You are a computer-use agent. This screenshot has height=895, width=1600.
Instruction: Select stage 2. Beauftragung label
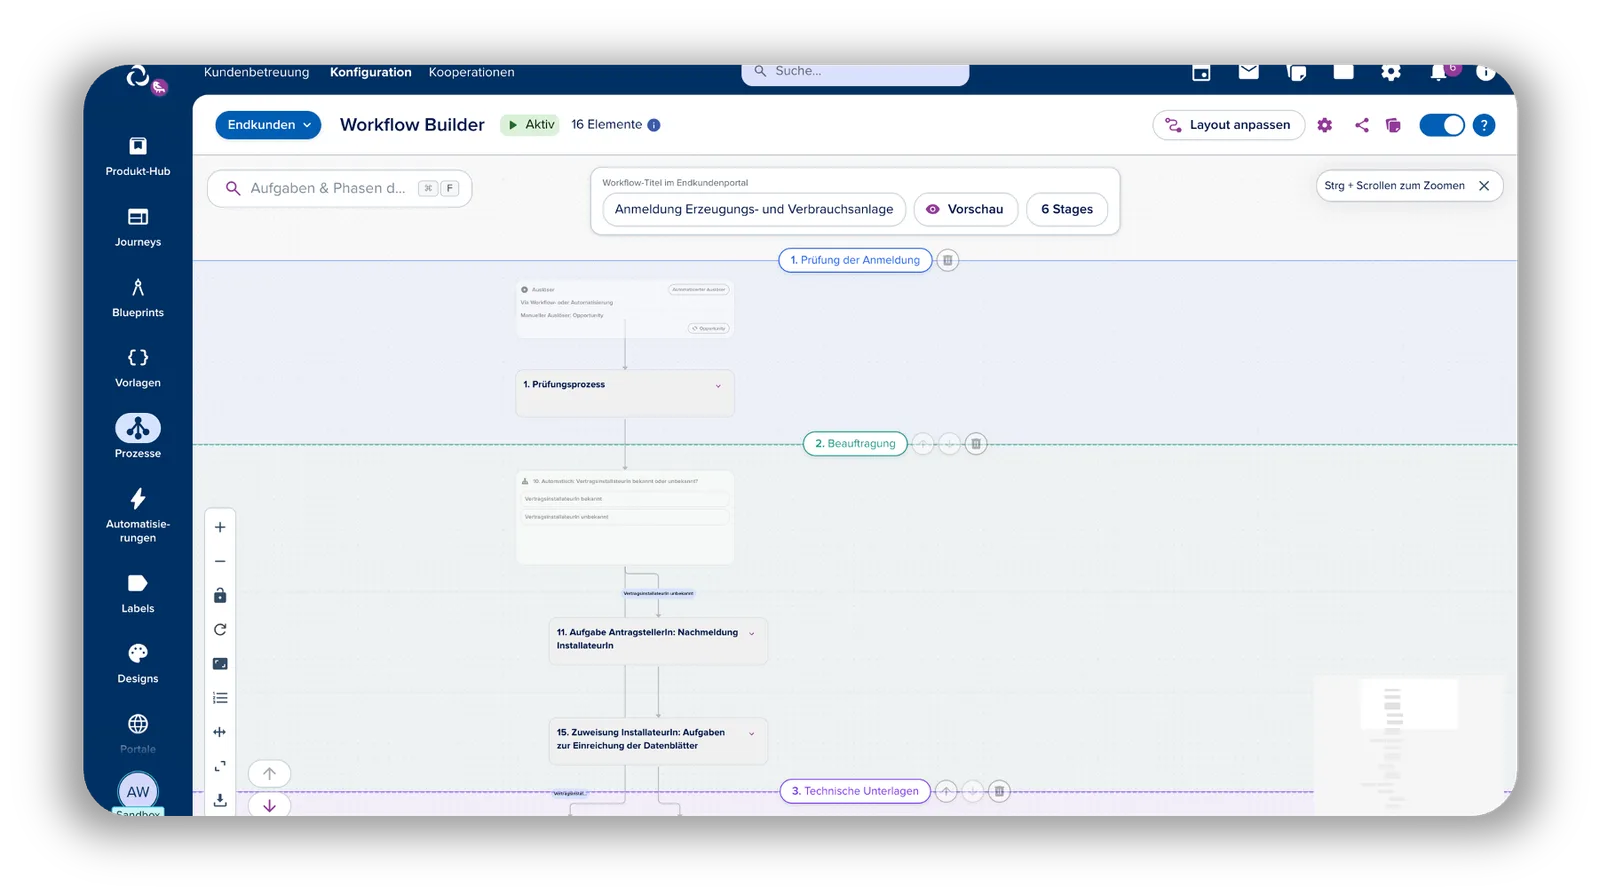(855, 443)
